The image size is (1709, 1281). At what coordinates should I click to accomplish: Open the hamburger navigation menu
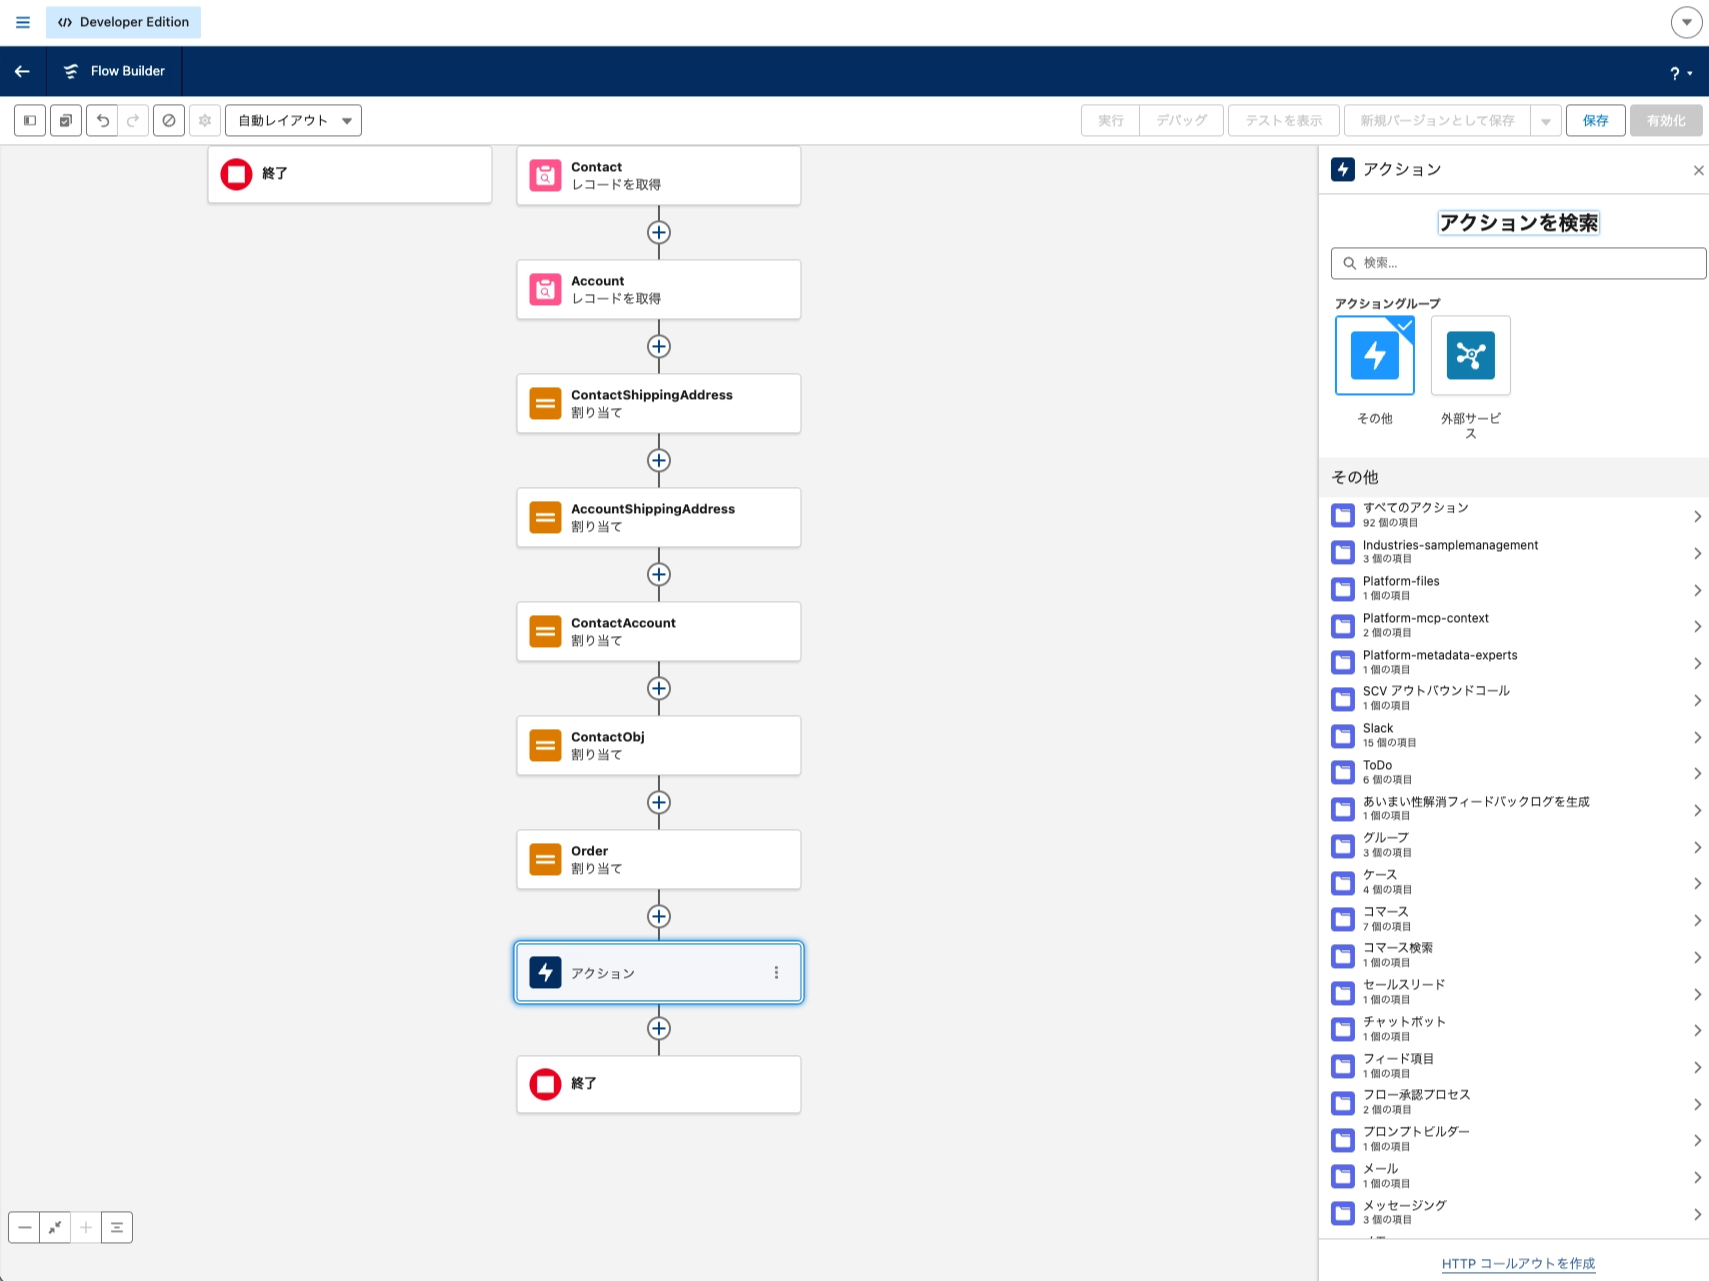point(23,22)
